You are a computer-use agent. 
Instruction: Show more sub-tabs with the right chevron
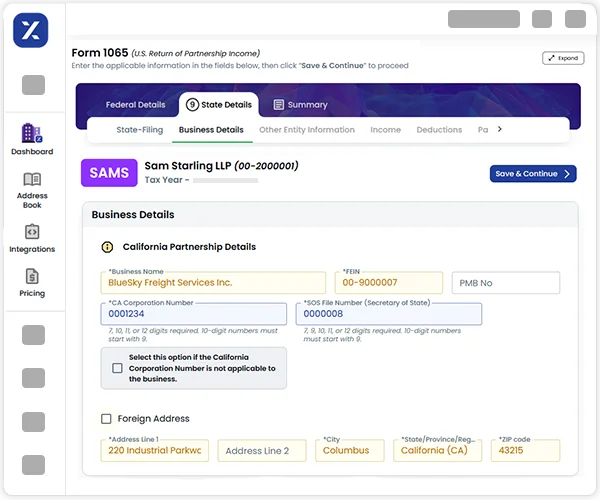[x=500, y=129]
